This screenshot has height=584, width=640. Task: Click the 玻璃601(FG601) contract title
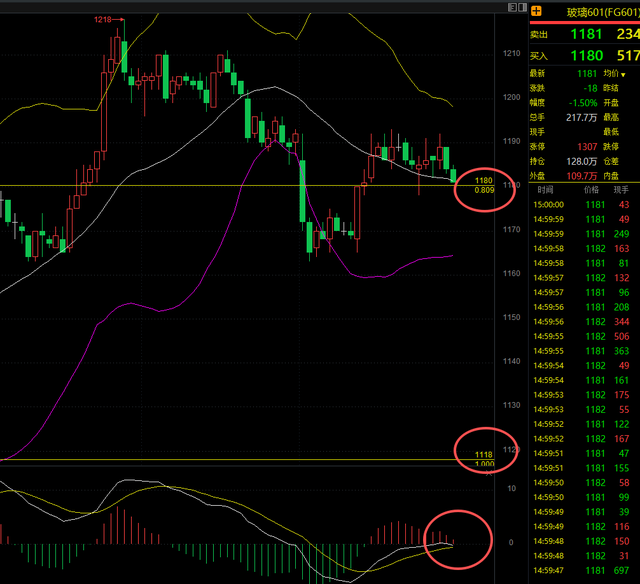[603, 13]
